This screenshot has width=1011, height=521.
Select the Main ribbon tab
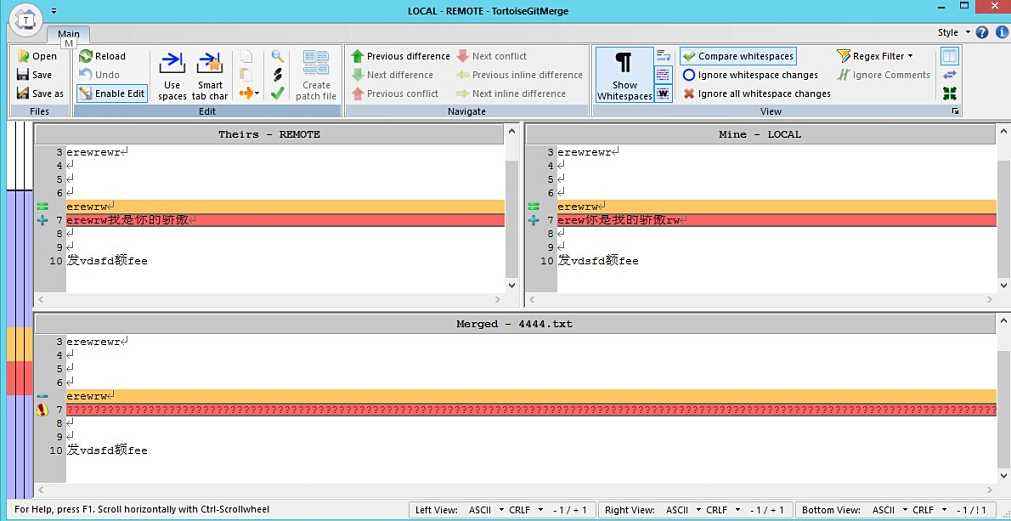68,34
